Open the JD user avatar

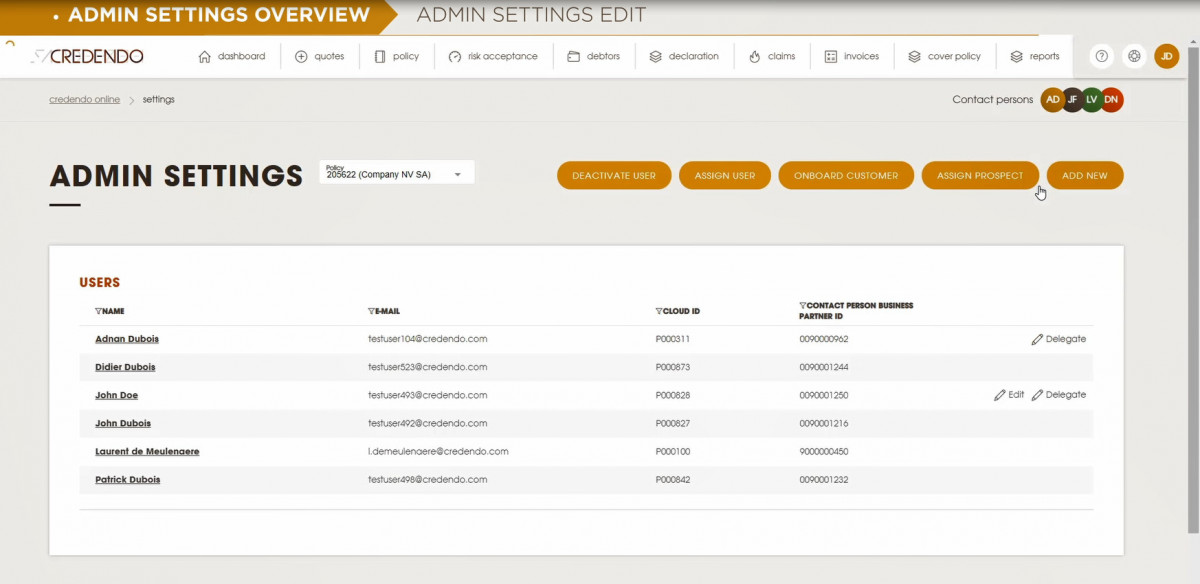click(x=1167, y=56)
